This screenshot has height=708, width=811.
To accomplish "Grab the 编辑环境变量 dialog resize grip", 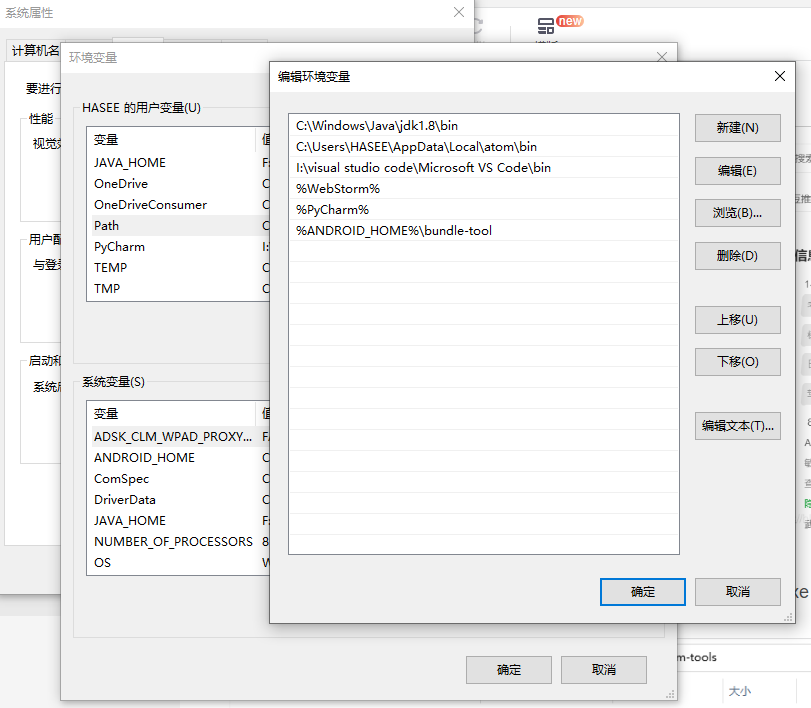I will tap(789, 617).
